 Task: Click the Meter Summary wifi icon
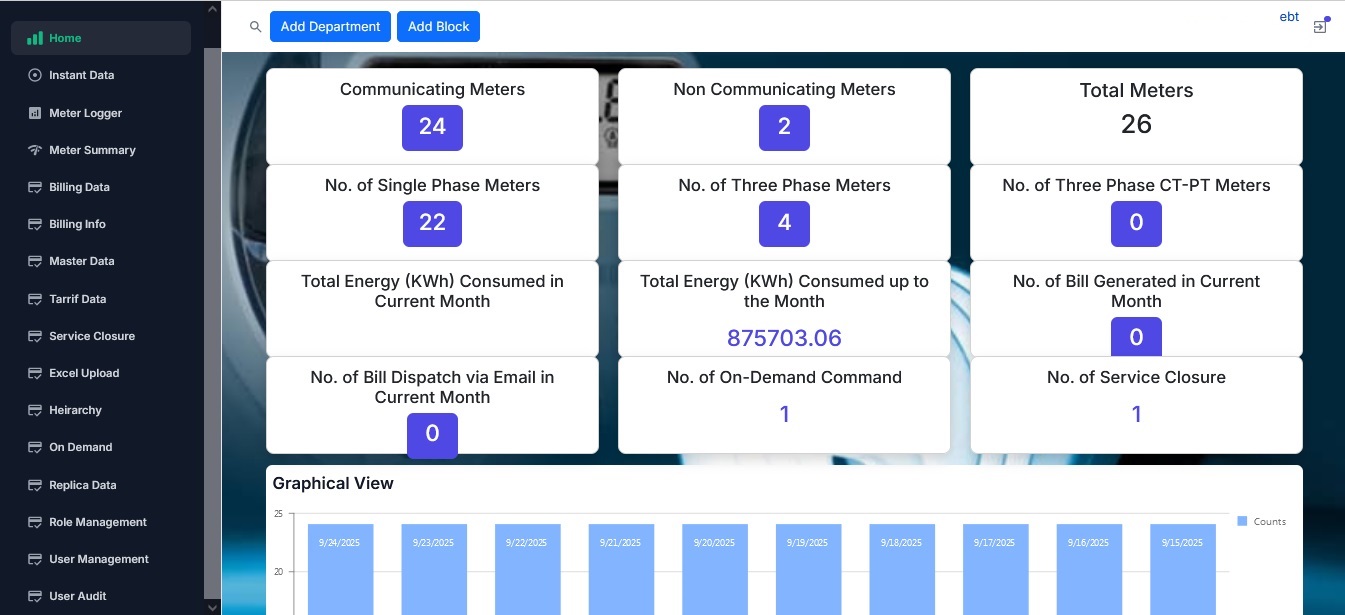click(x=35, y=150)
